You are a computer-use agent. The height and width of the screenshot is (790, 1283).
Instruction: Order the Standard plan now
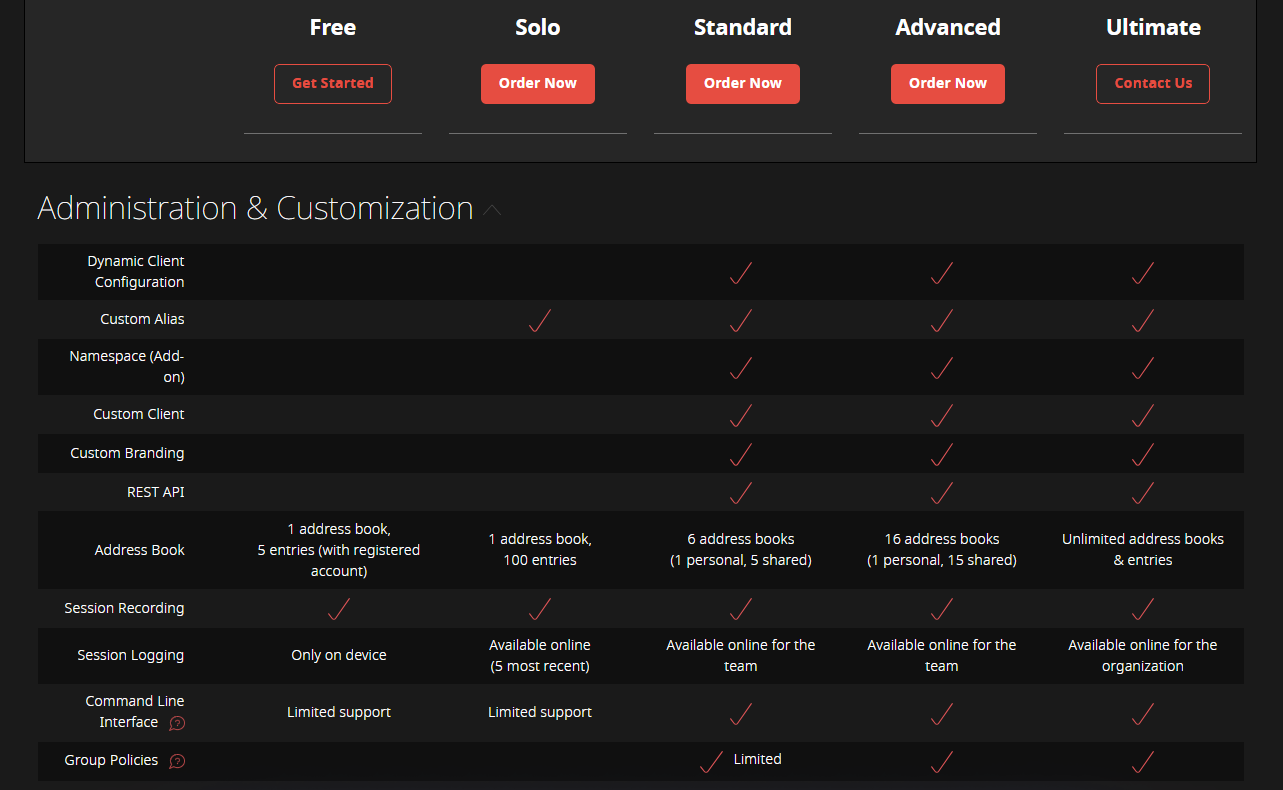coord(742,84)
